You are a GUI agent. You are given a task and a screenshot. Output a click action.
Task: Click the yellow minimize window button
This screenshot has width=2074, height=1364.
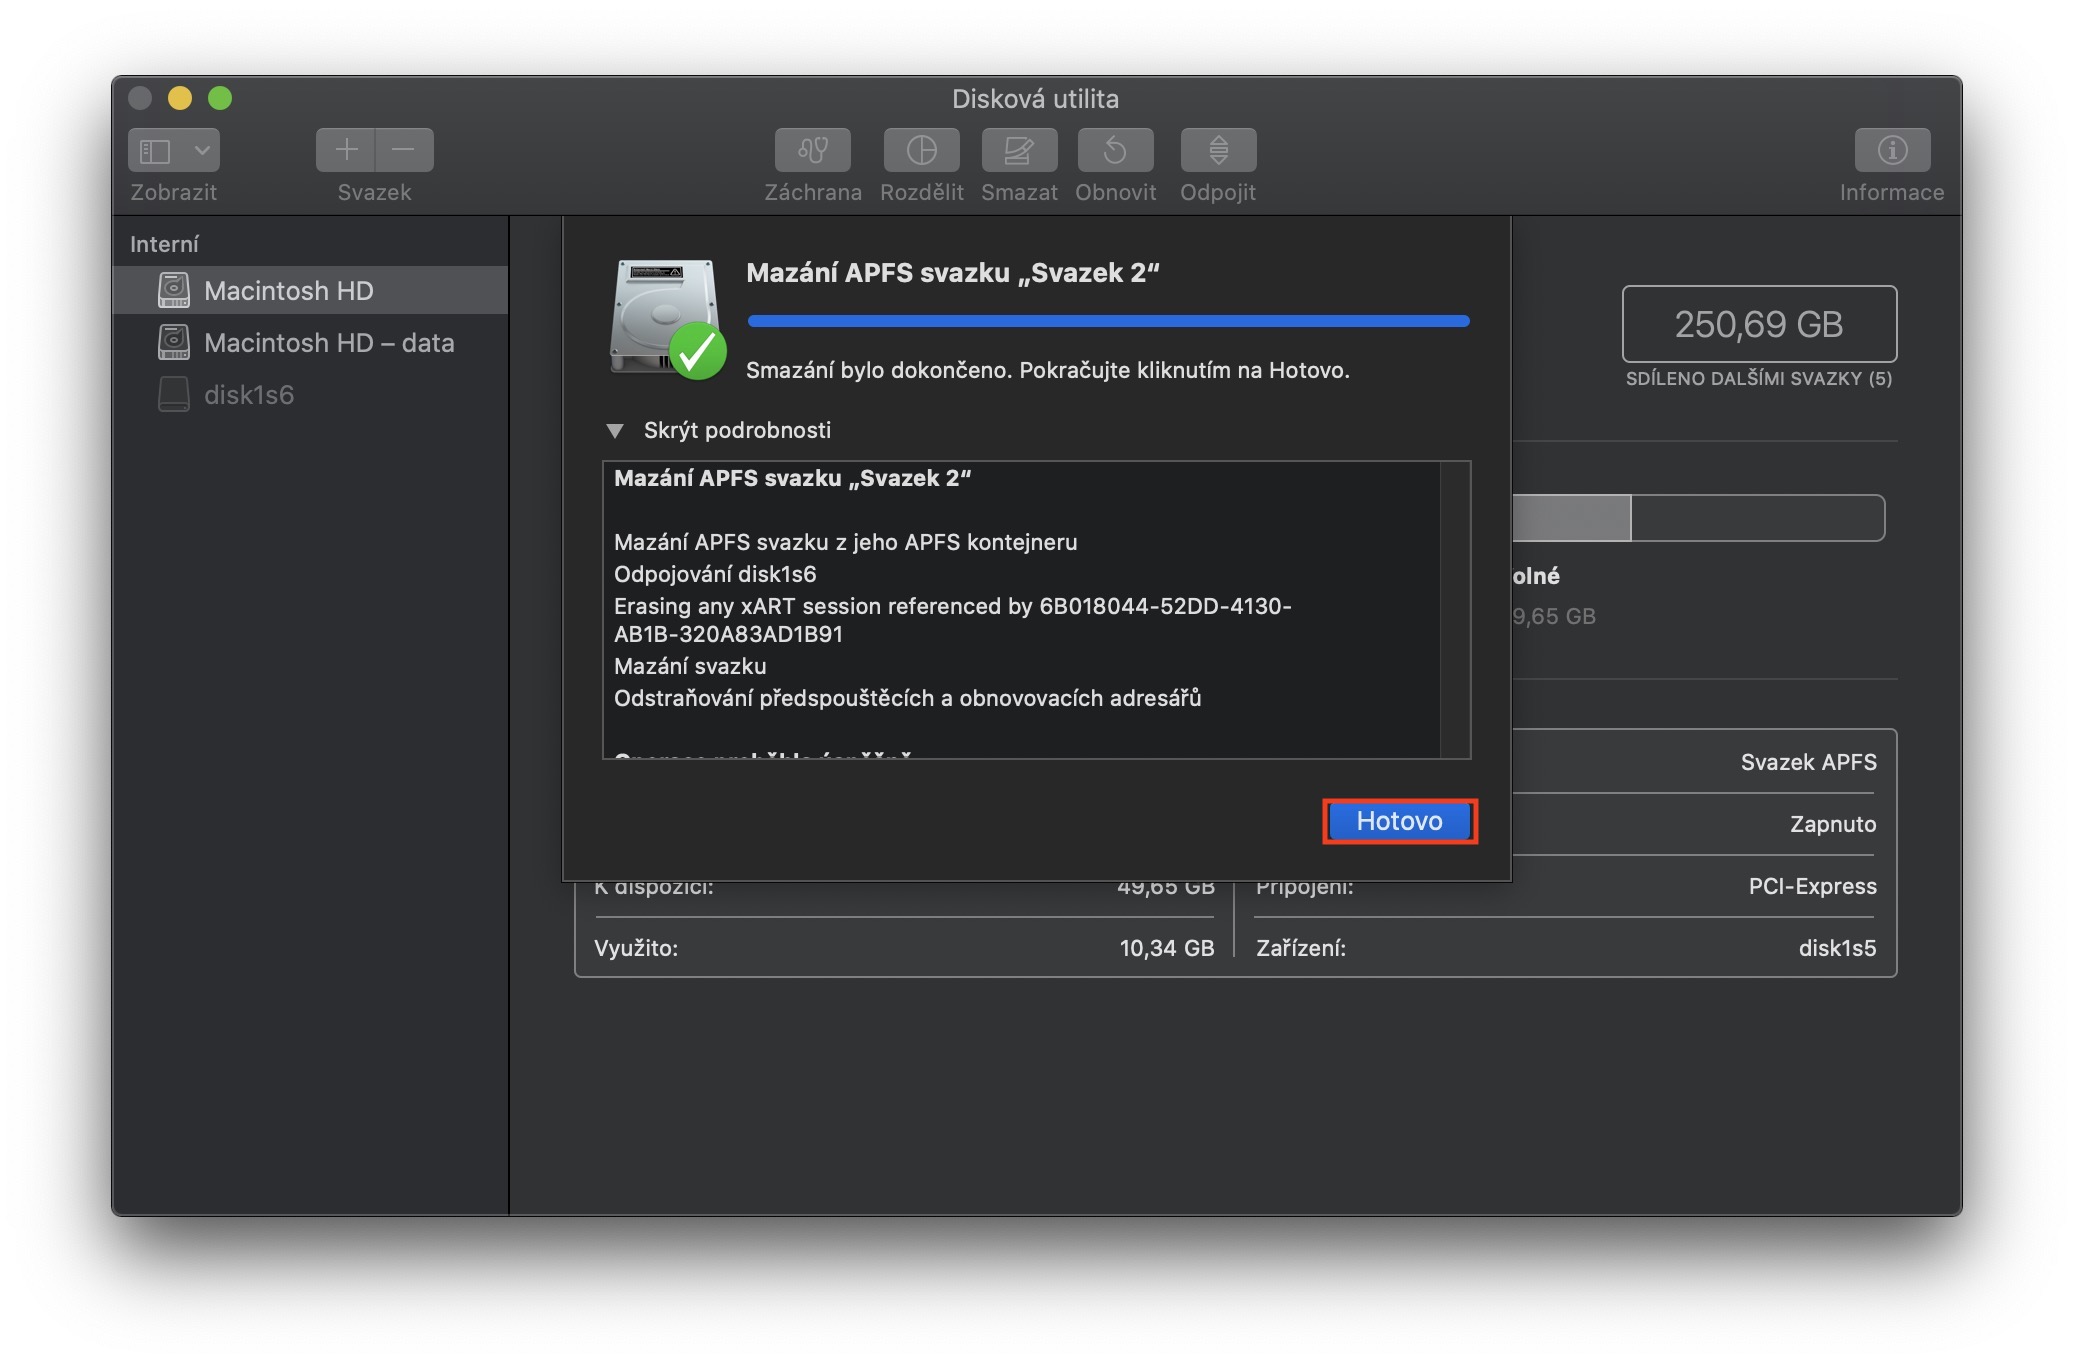[180, 98]
